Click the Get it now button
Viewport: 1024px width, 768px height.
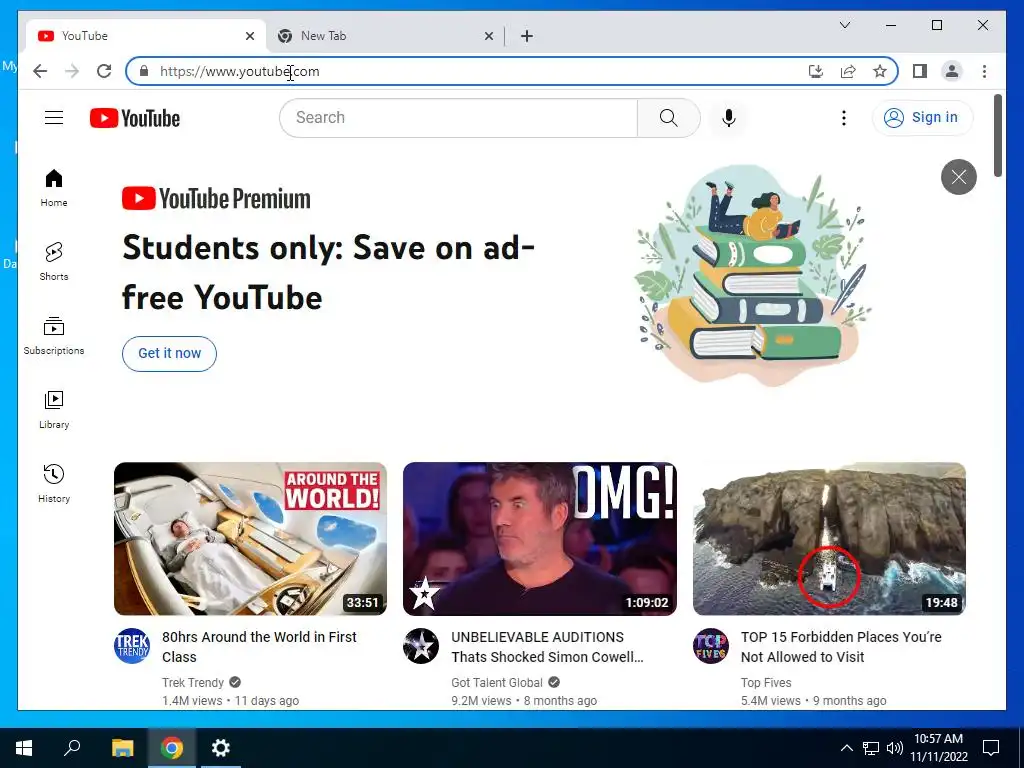169,353
